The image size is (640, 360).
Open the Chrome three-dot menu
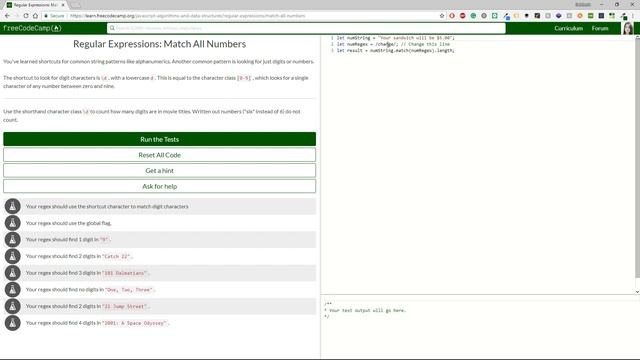click(x=633, y=16)
